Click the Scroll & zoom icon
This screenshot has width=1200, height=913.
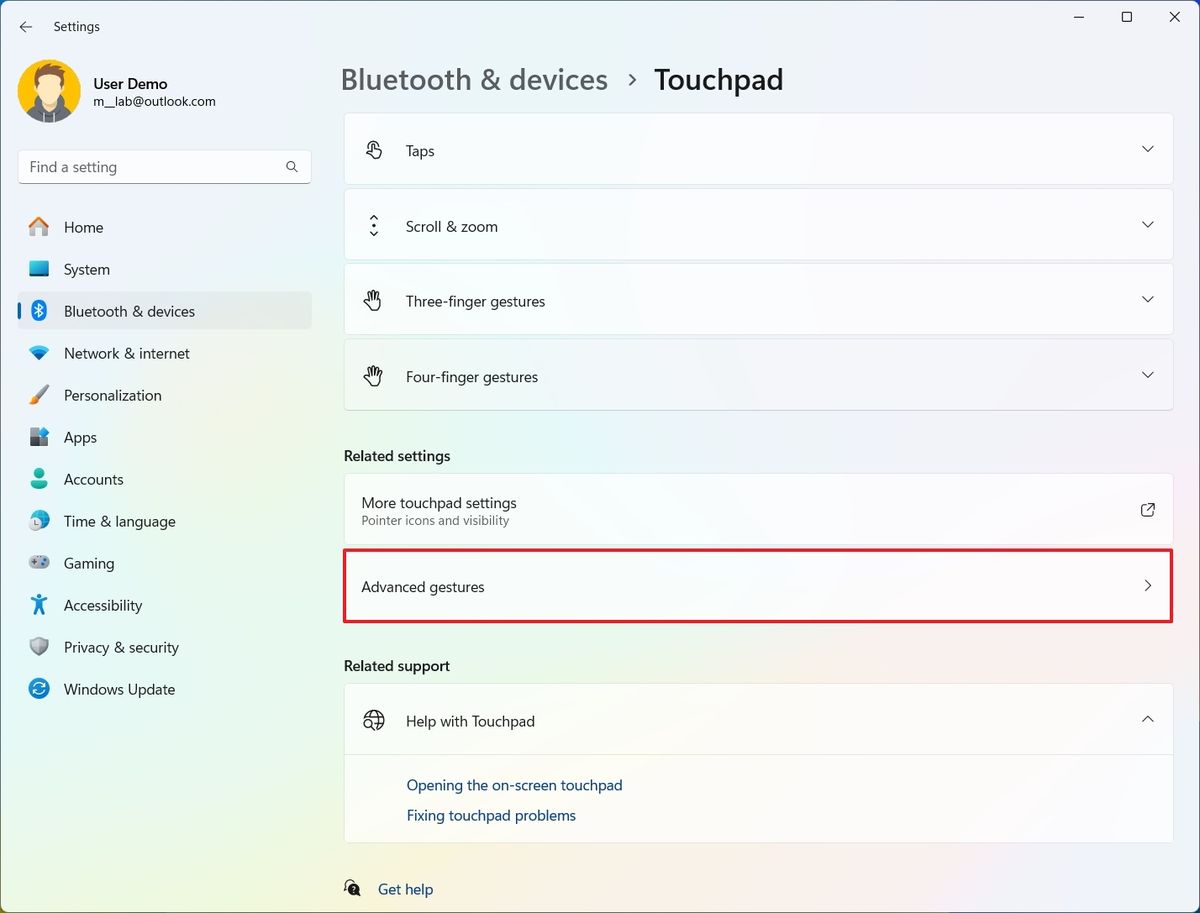[x=374, y=225]
